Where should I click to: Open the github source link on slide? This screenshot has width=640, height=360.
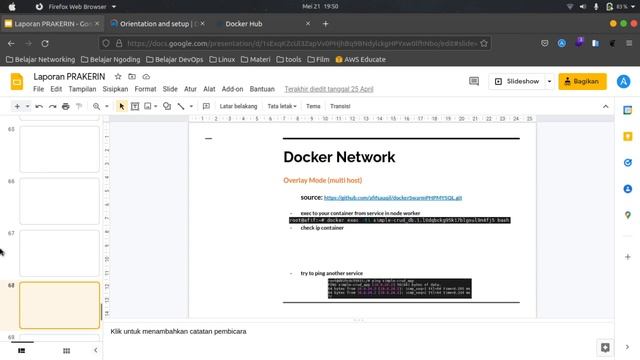click(393, 198)
